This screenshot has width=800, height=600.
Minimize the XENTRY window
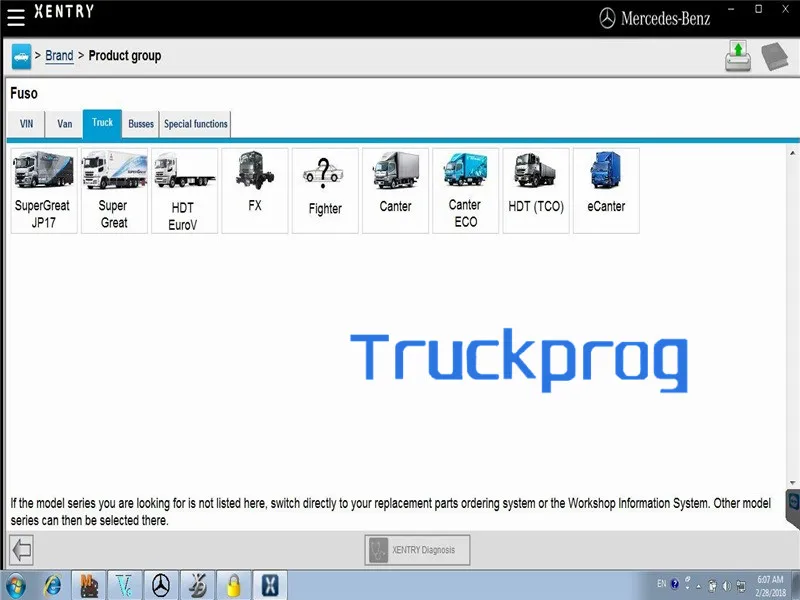click(x=731, y=9)
